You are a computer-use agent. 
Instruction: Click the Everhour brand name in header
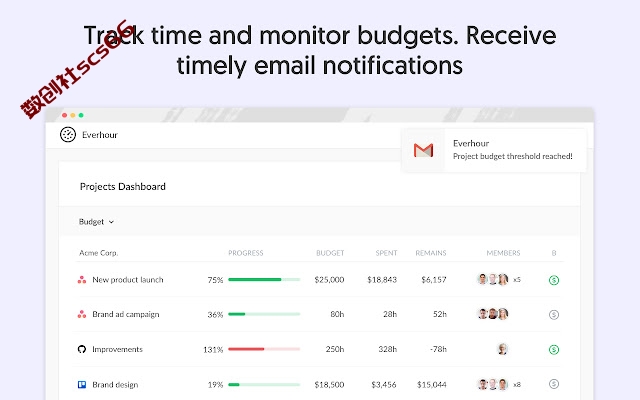tap(100, 135)
